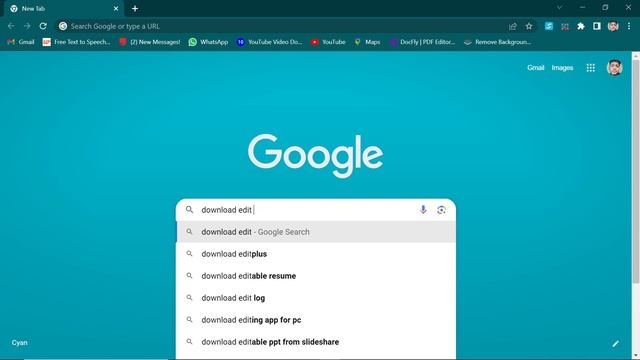Click Images link at page top

tap(562, 68)
